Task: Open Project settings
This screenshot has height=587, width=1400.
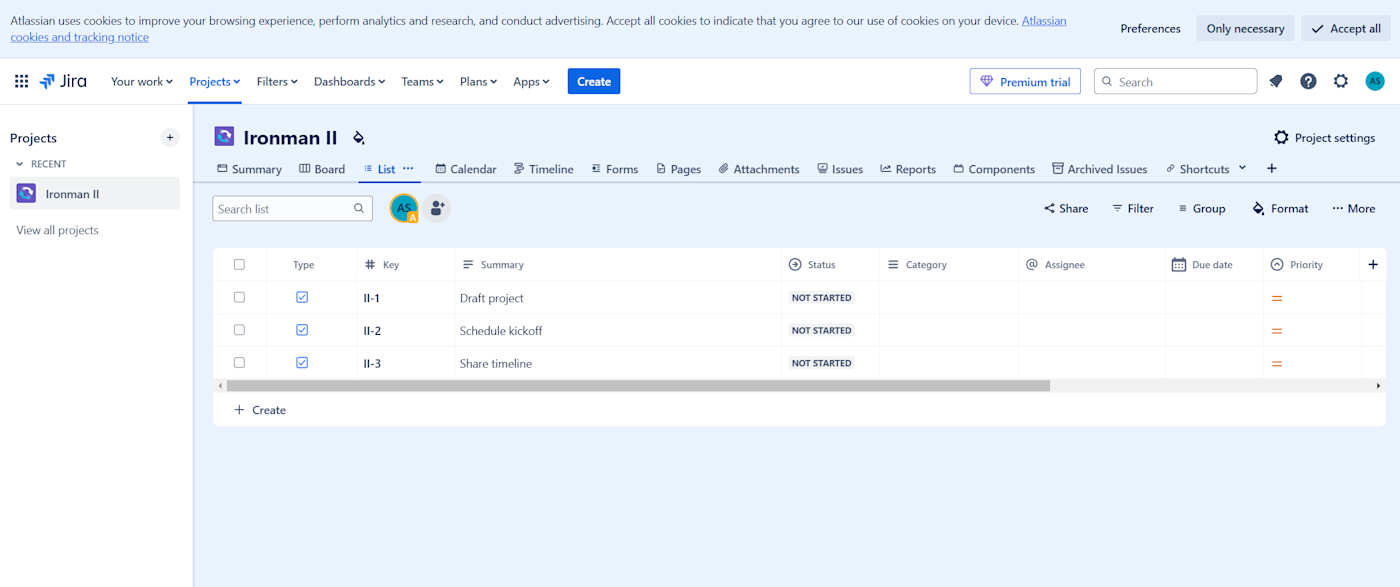Action: click(x=1324, y=138)
